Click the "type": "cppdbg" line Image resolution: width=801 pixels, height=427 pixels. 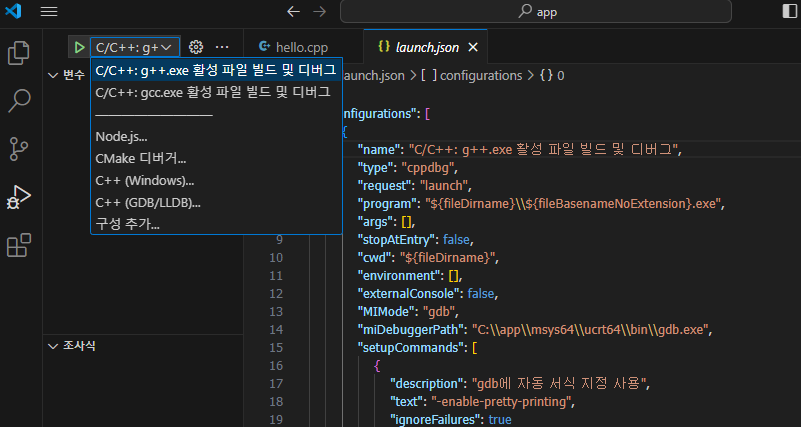(x=407, y=168)
